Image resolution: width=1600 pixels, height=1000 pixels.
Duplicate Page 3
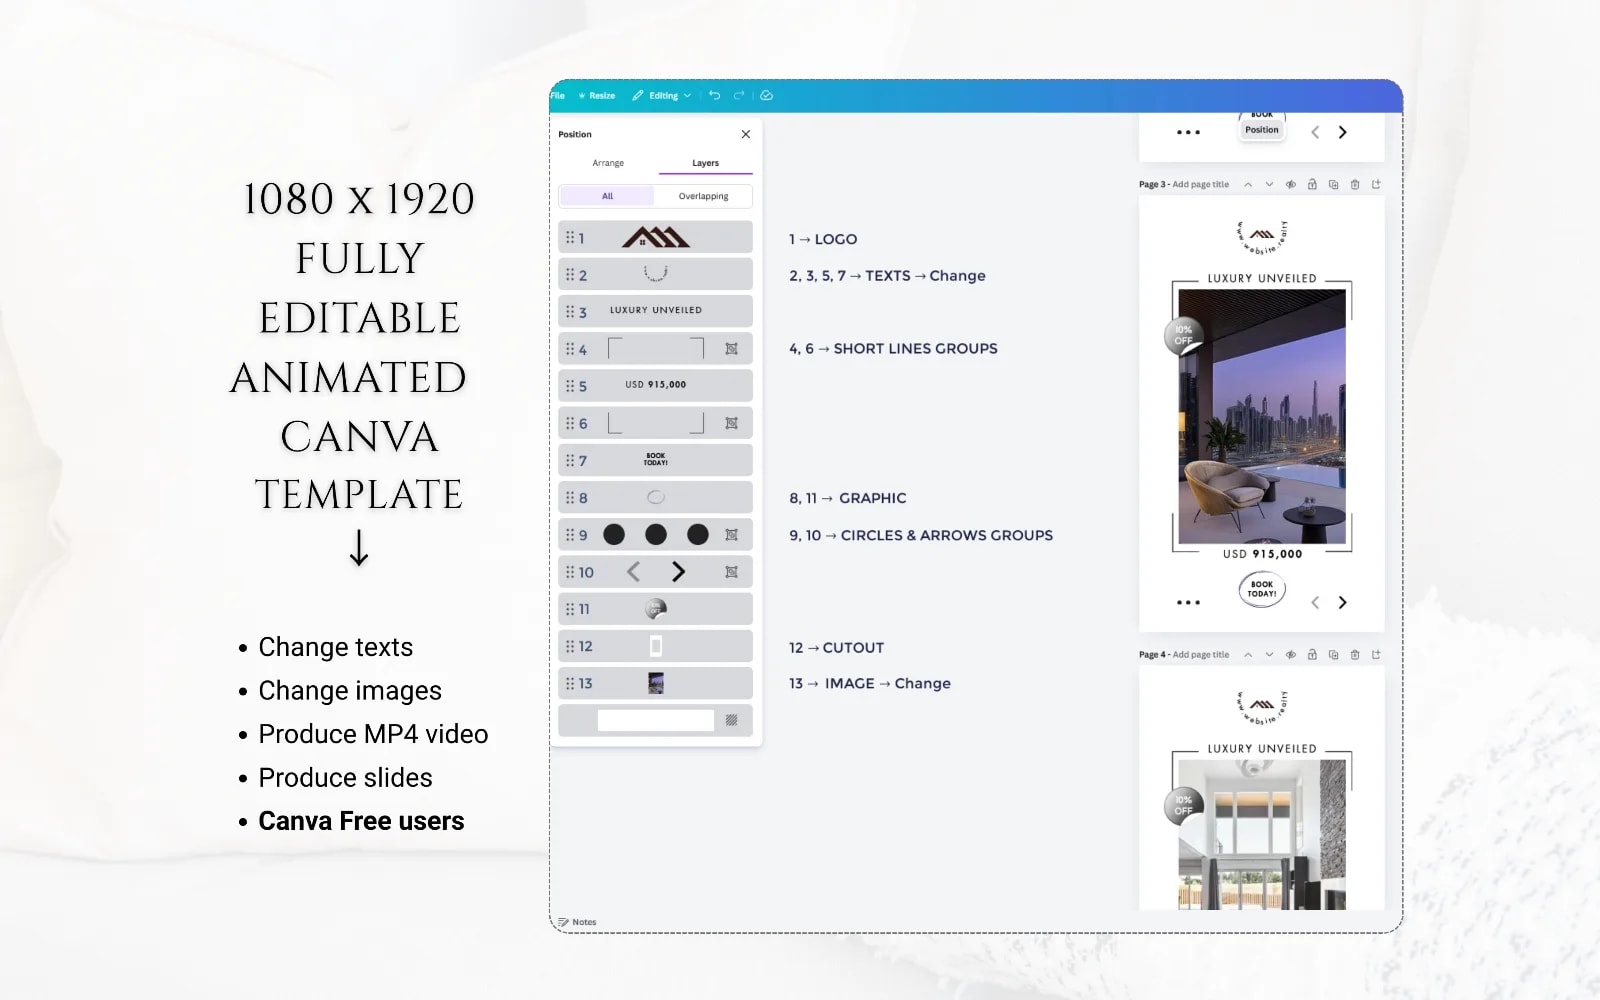[x=1333, y=184]
